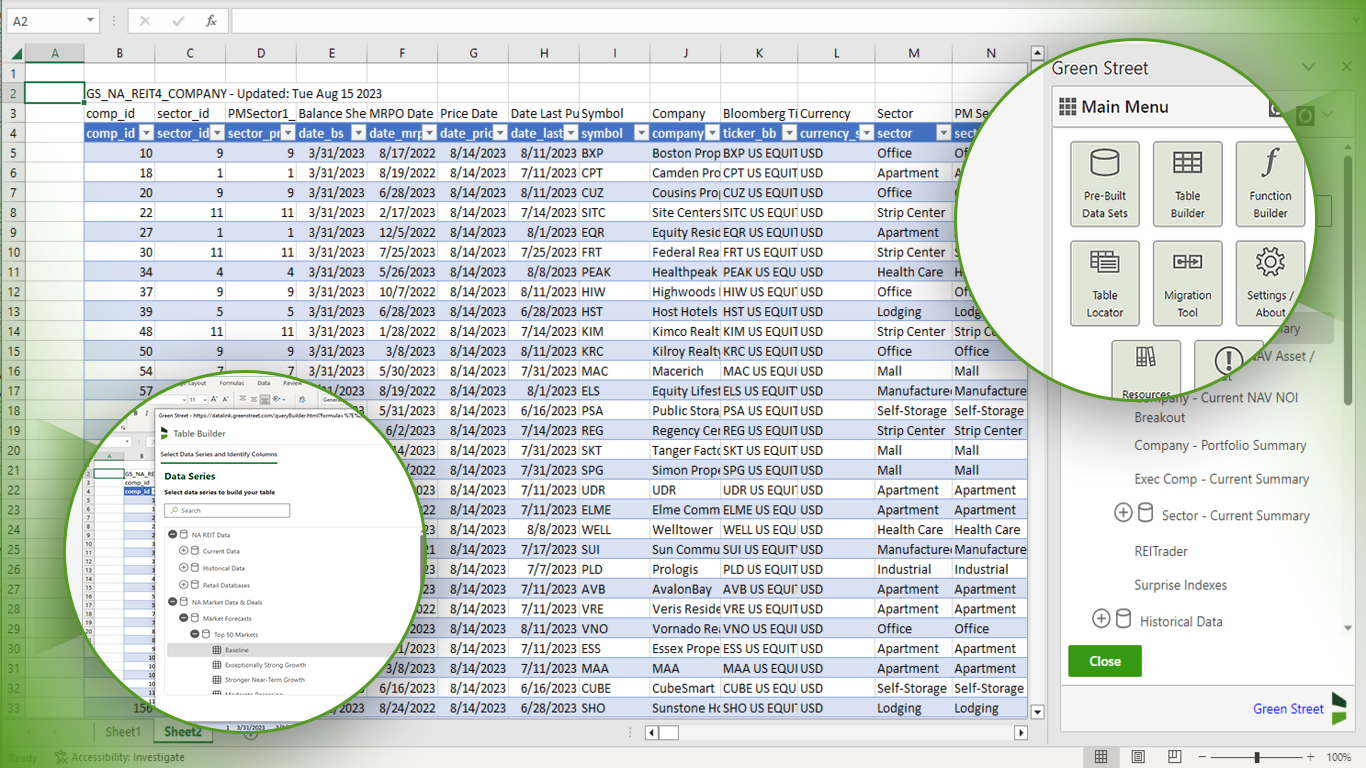Switch to the Sheet1 tab
This screenshot has height=768, width=1366.
[x=122, y=731]
